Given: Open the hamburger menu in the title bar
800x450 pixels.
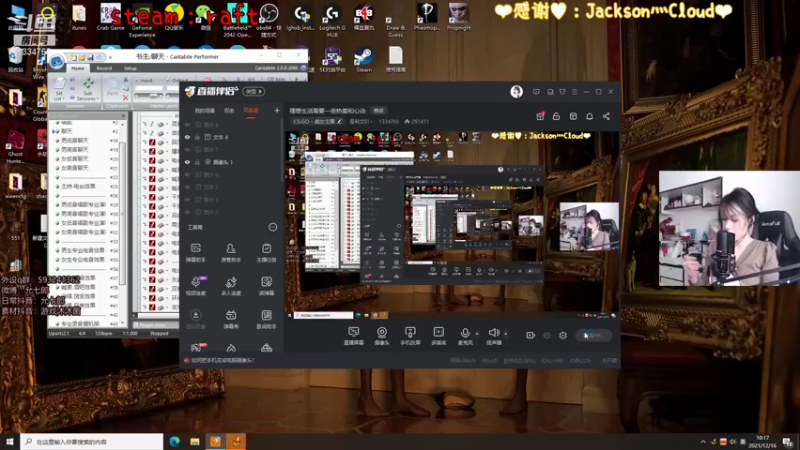Looking at the screenshot, I should point(574,92).
